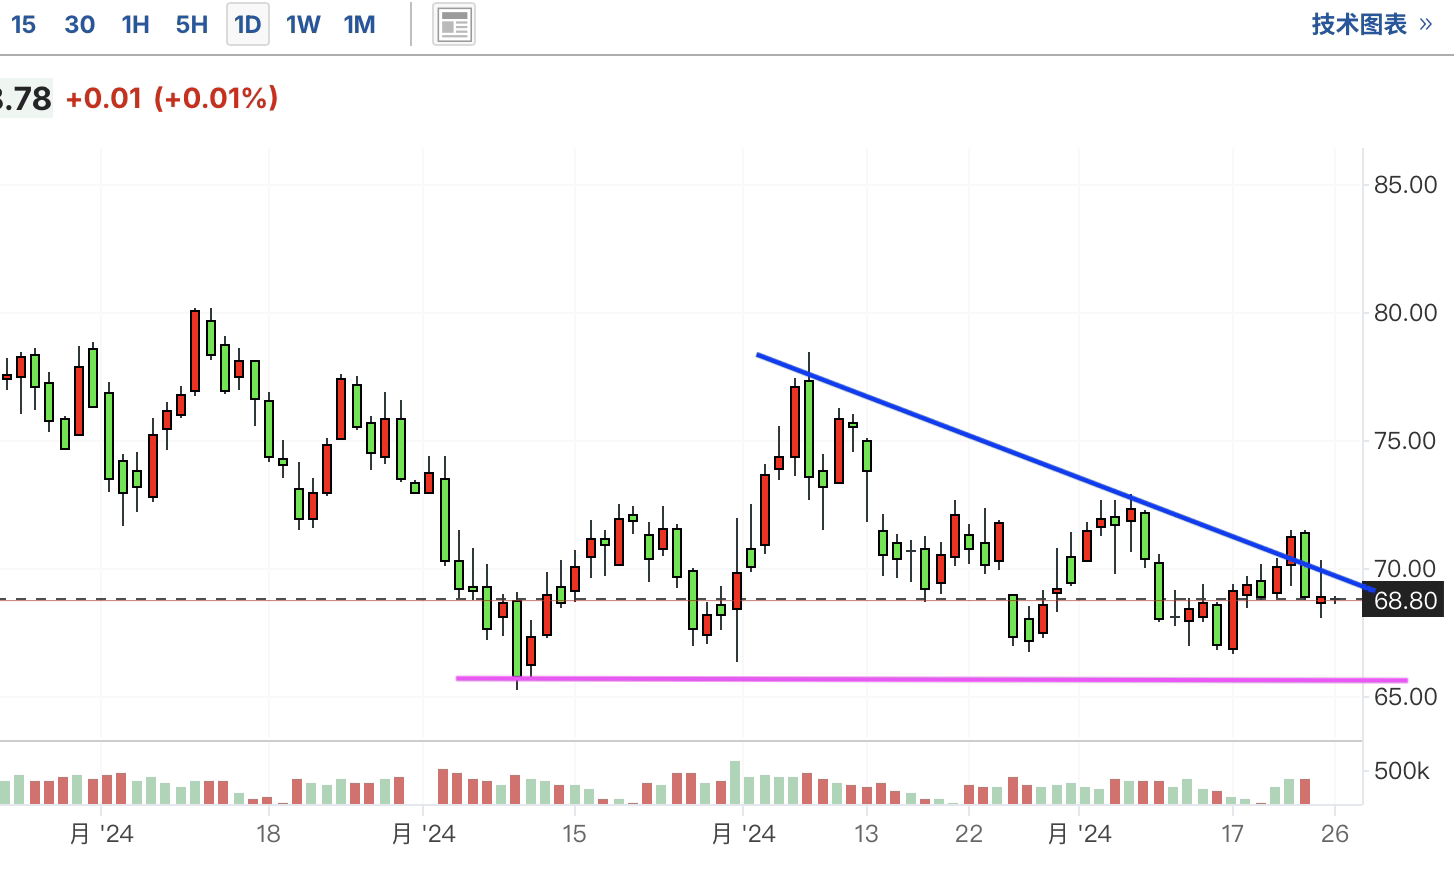The width and height of the screenshot is (1454, 872).
Task: Switch to the 1H timeframe
Action: point(135,24)
